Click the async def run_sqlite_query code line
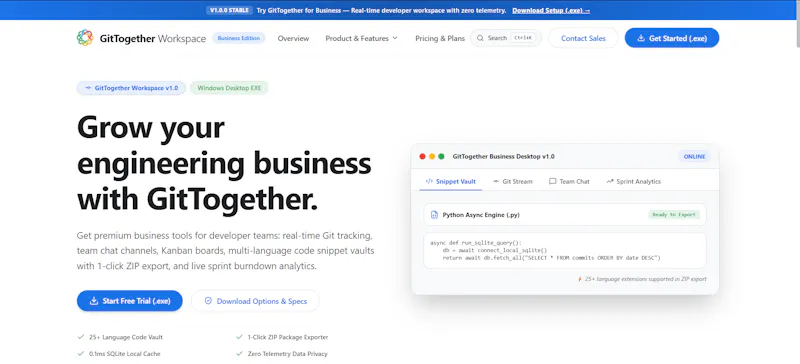 [476, 242]
